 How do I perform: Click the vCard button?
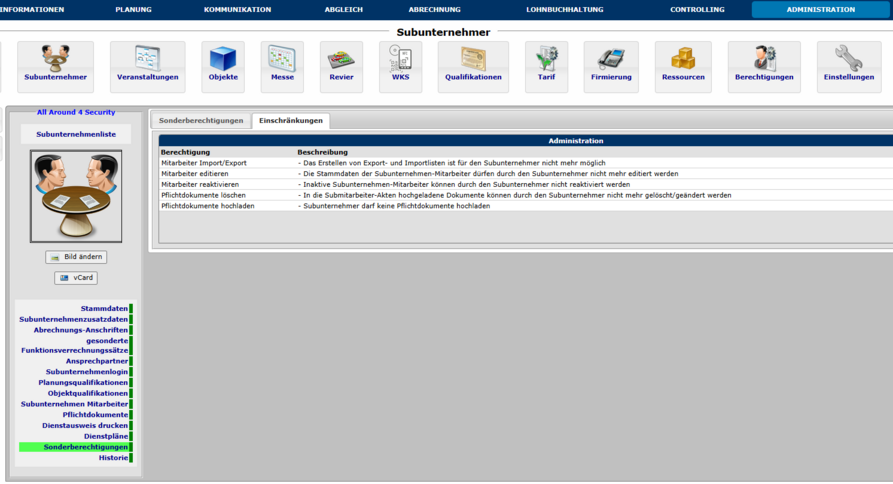(76, 278)
